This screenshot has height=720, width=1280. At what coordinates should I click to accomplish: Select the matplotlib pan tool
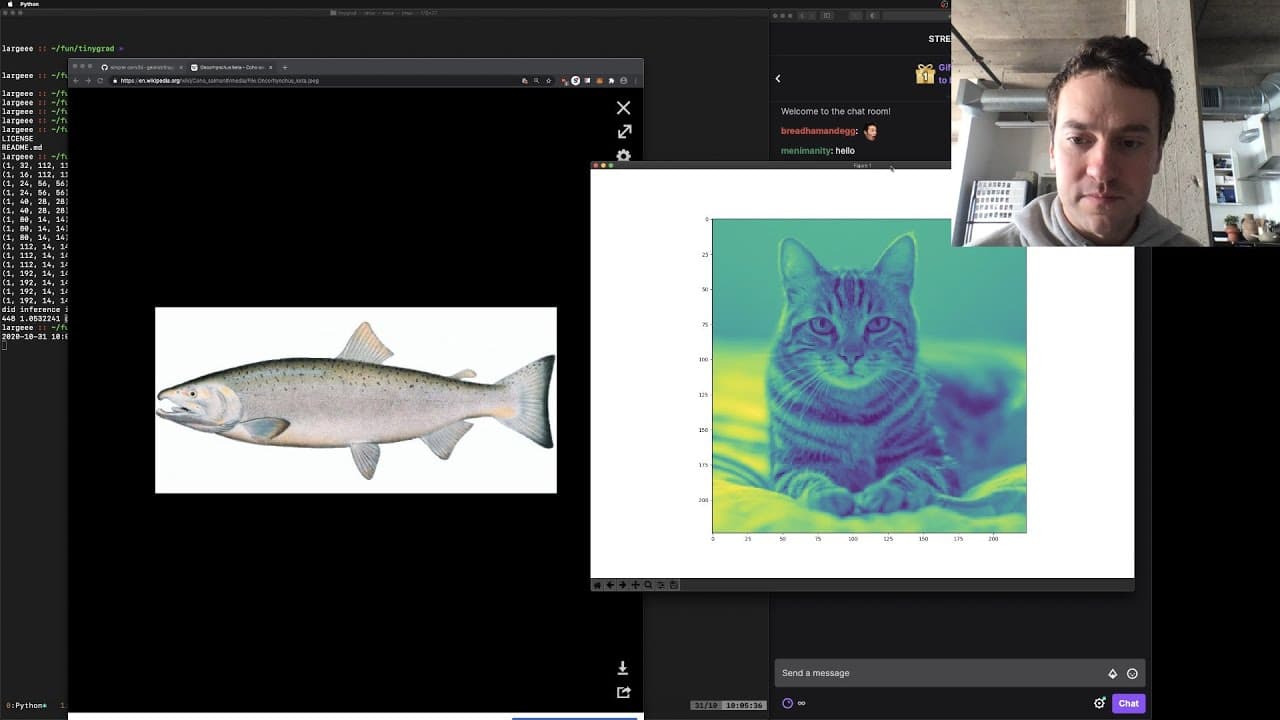635,585
